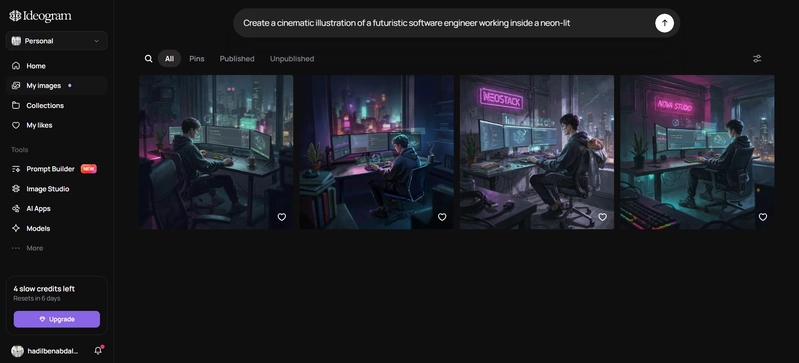Click the Home icon in sidebar

tap(16, 66)
